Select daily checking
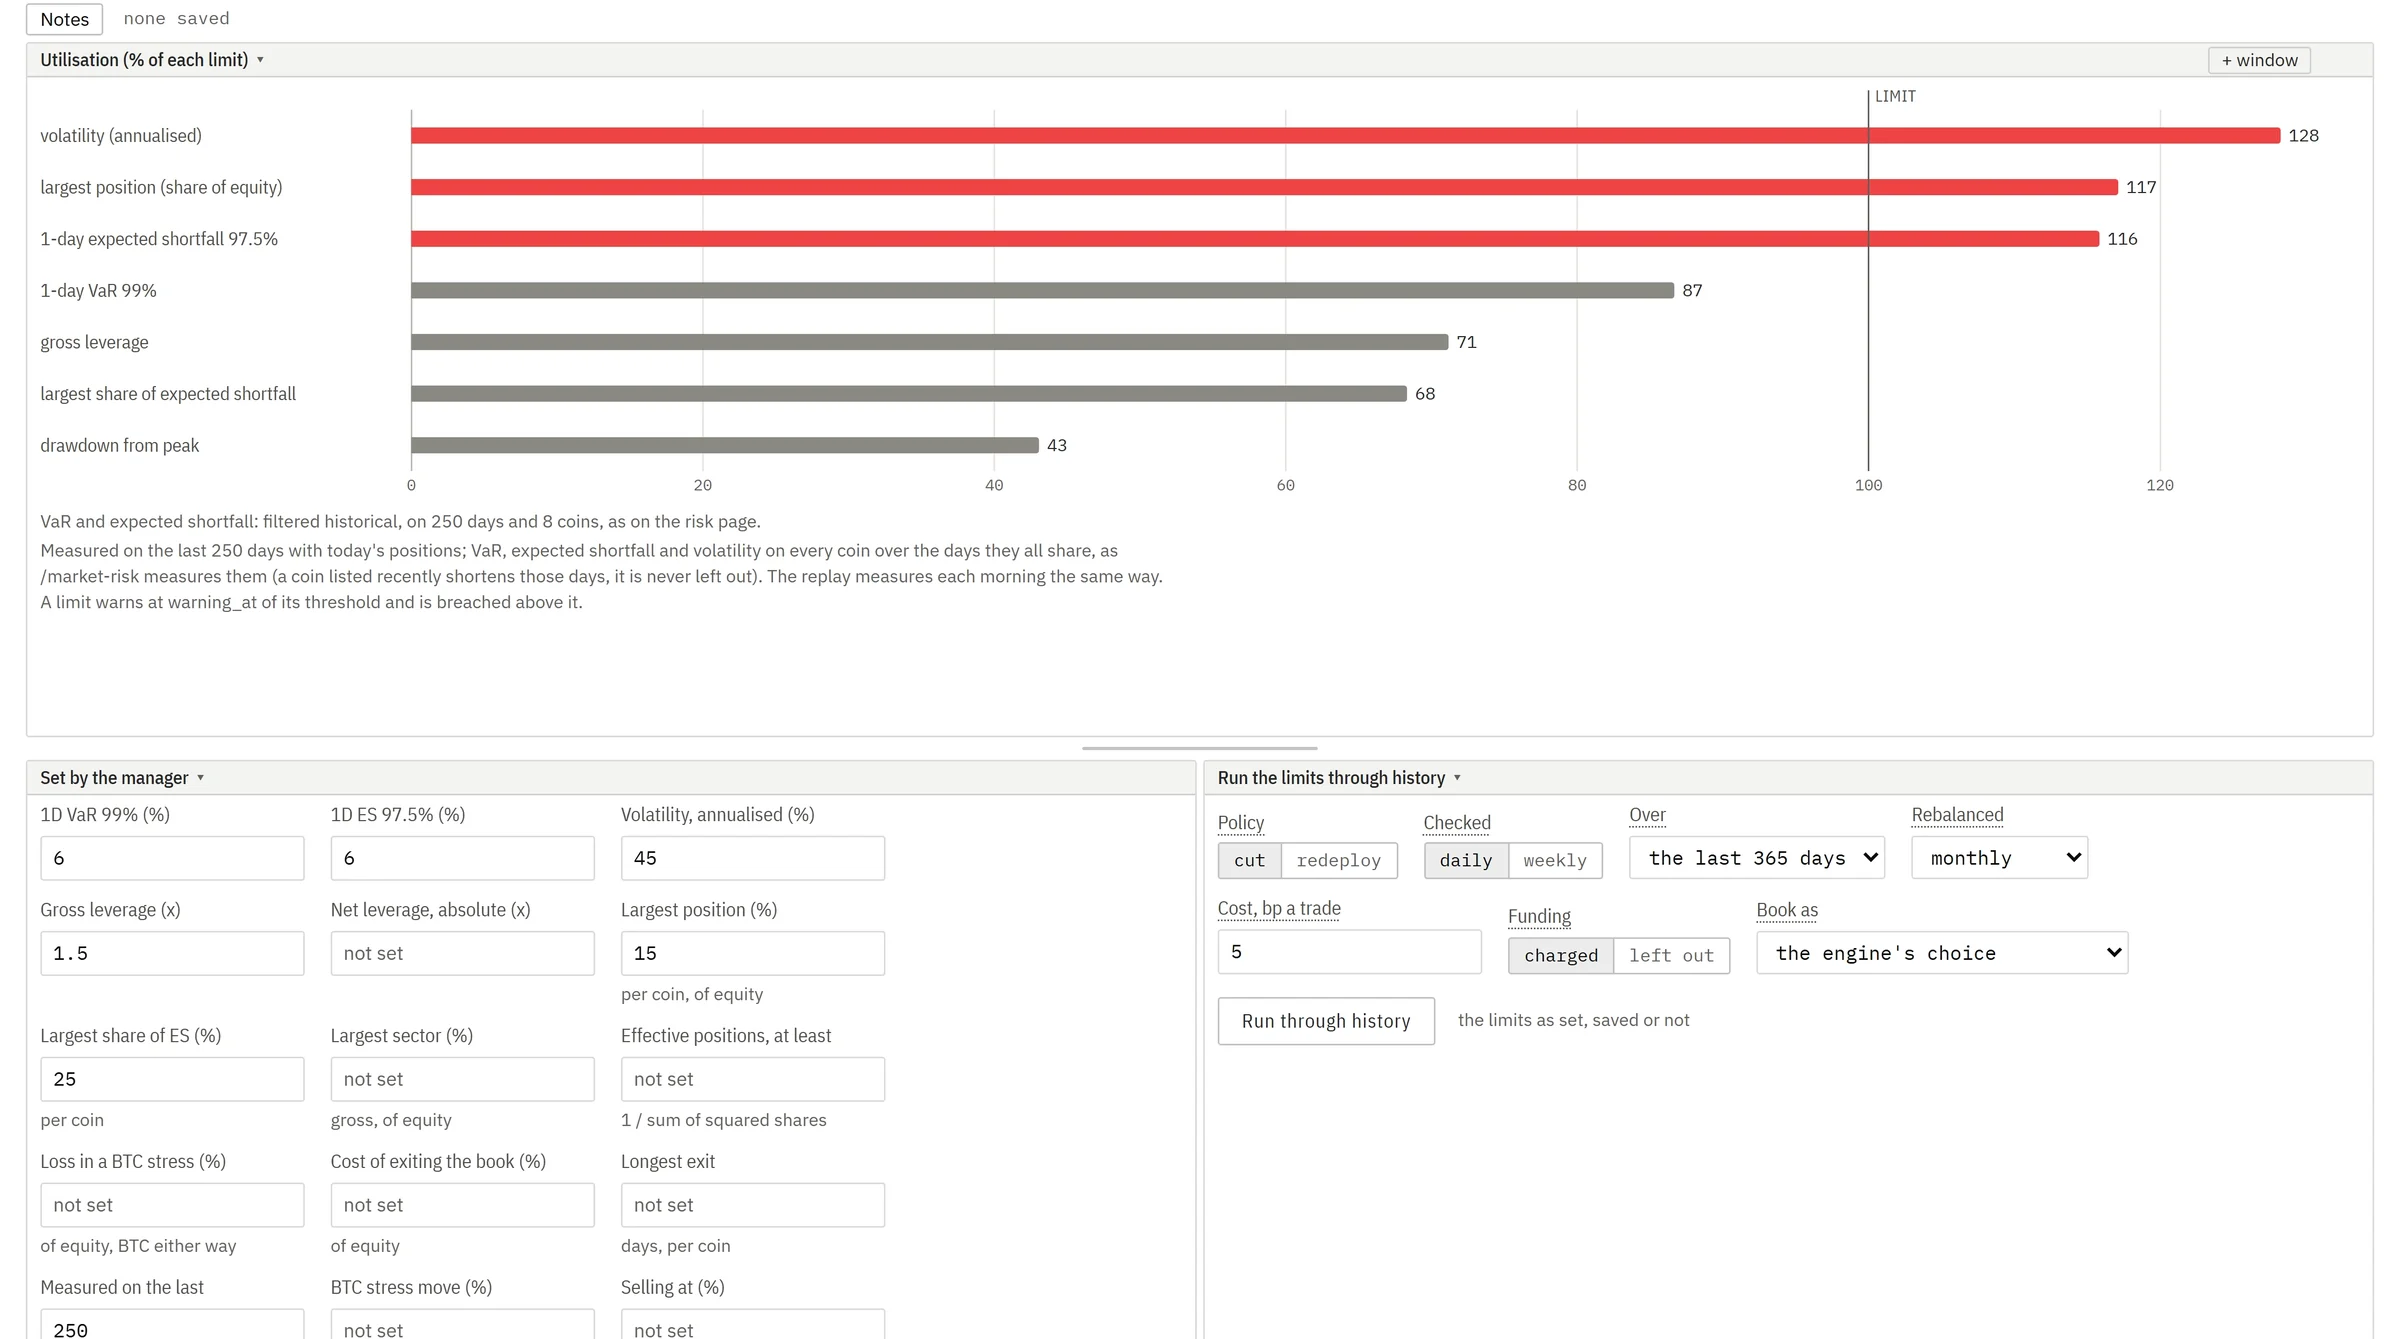 tap(1466, 860)
